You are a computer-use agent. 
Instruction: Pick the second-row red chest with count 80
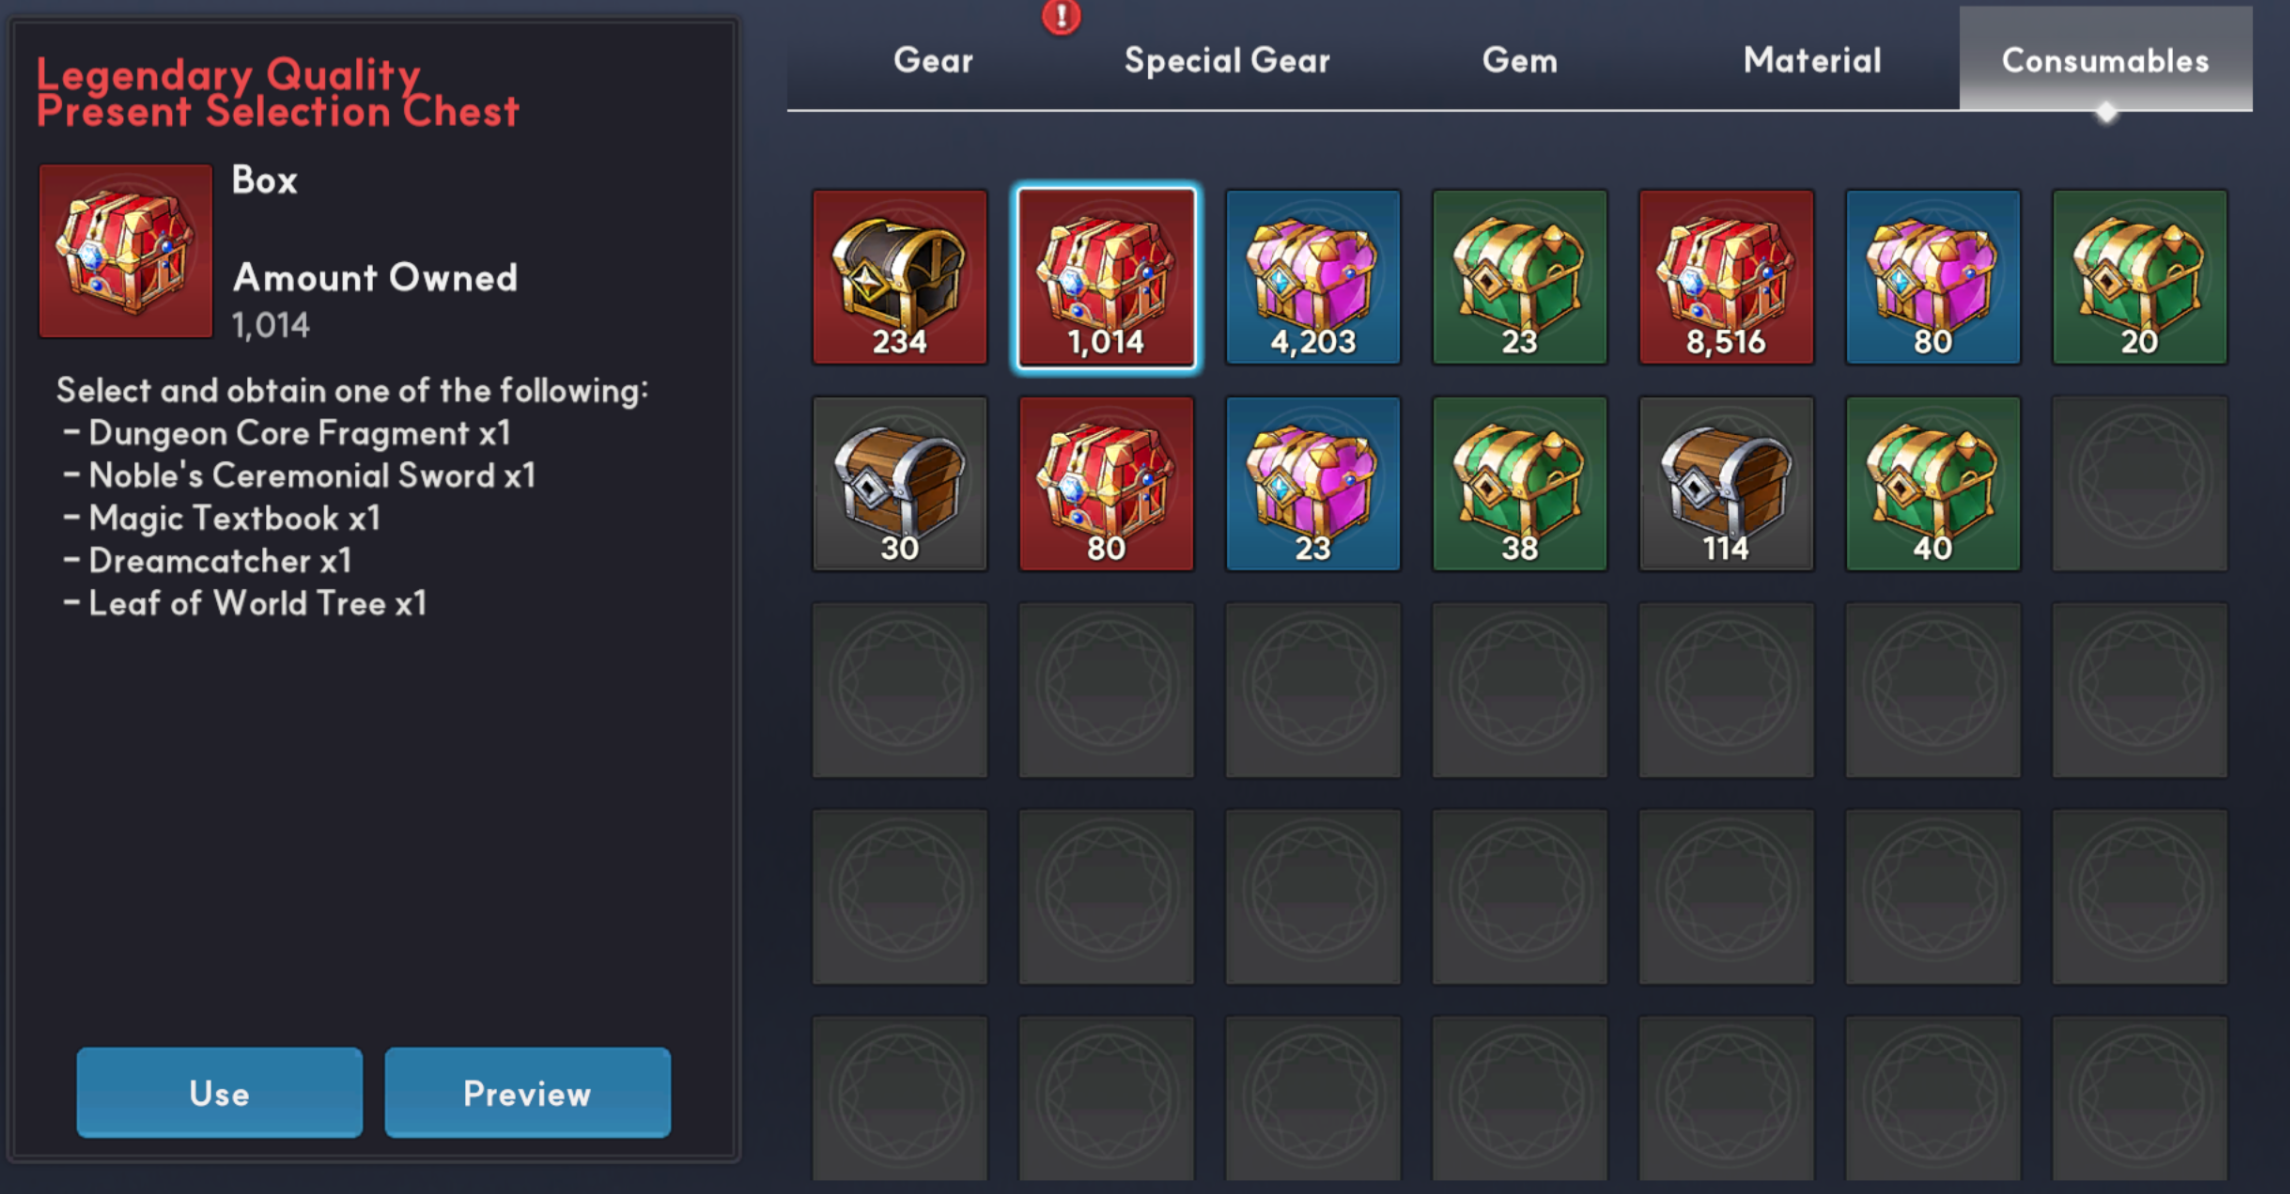click(1106, 484)
